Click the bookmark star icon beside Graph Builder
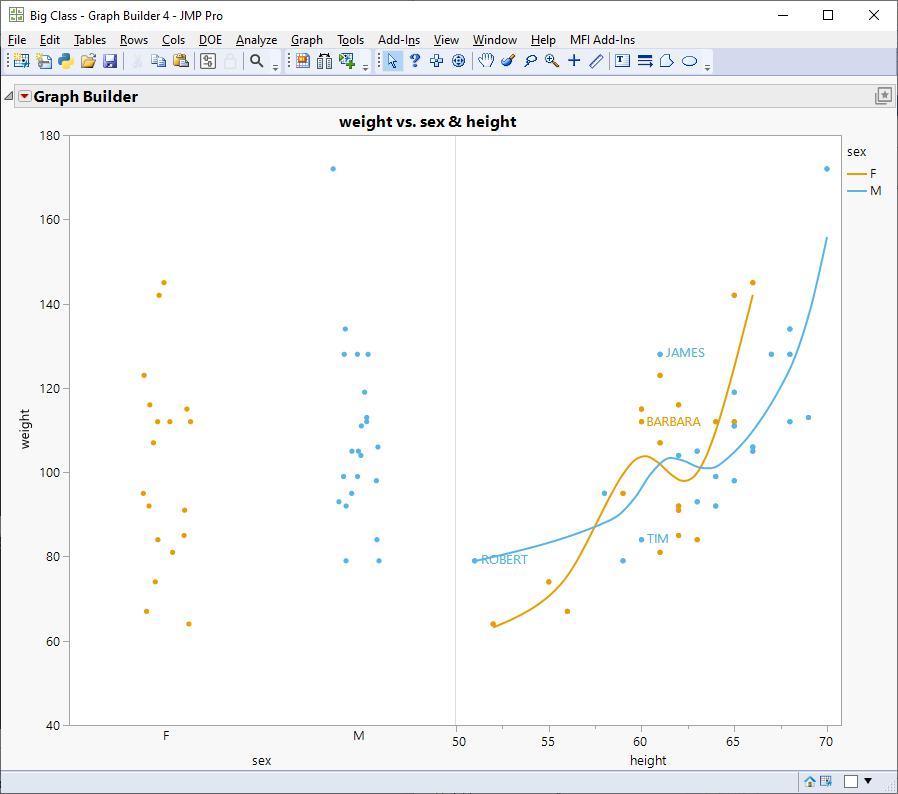Screen dimensions: 898x794 click(883, 96)
